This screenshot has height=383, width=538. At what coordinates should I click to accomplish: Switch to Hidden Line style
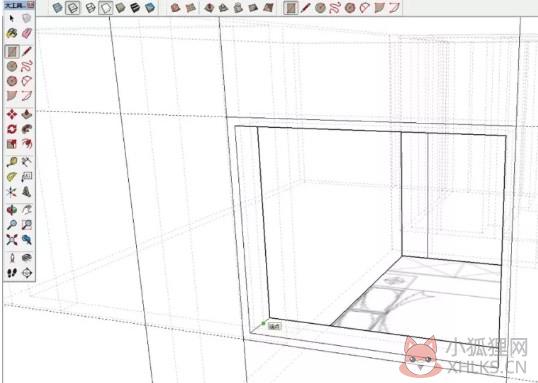tap(105, 8)
